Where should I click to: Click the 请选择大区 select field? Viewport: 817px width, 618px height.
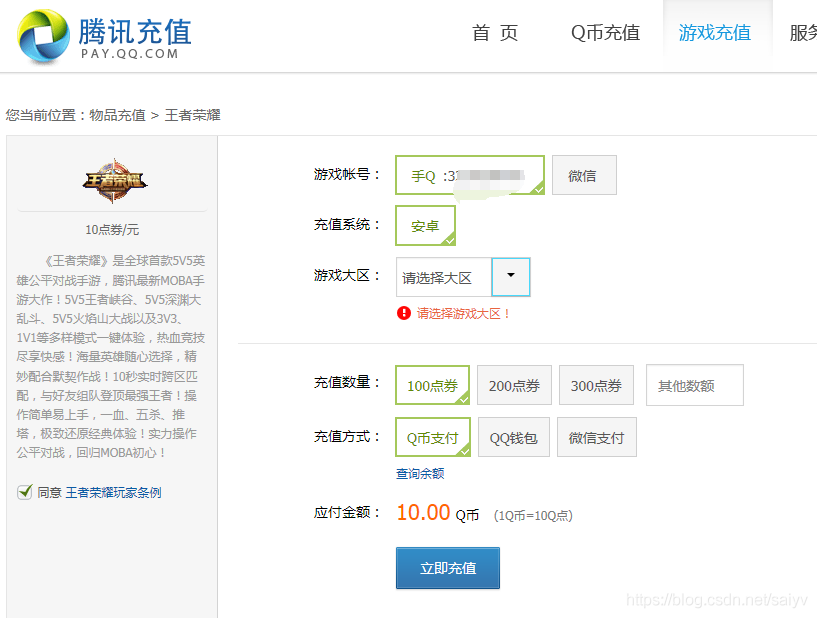point(444,277)
